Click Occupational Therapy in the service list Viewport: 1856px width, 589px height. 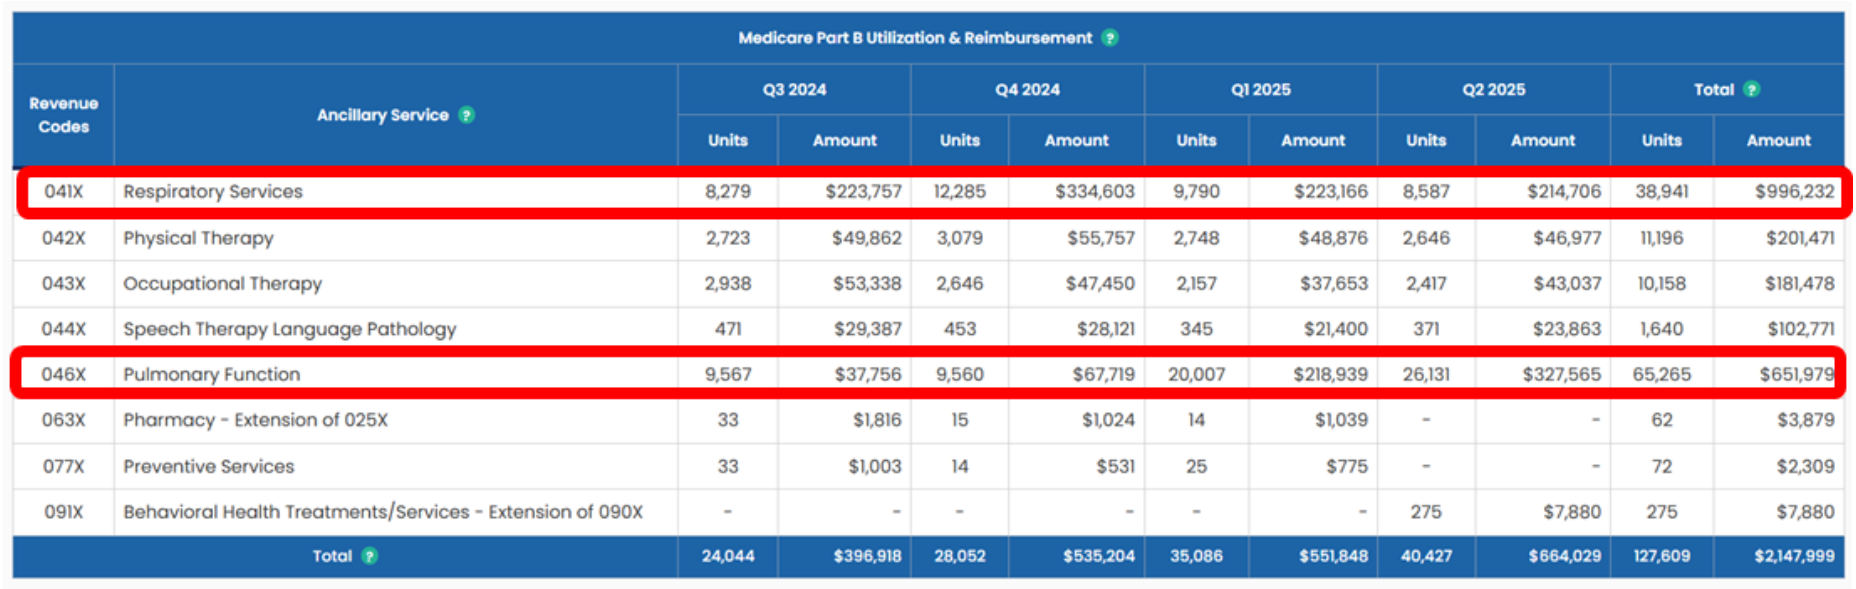(222, 283)
